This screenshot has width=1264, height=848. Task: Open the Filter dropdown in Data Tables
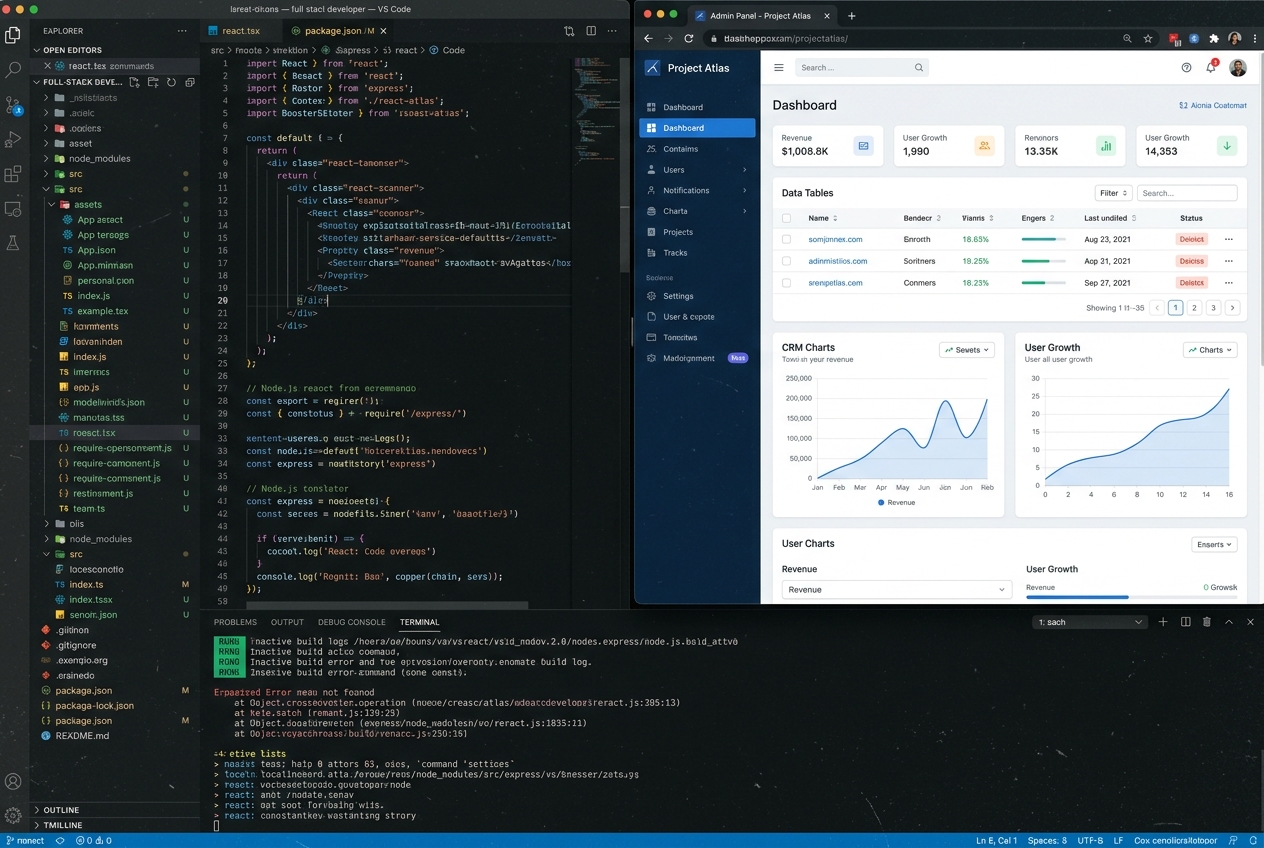1113,193
